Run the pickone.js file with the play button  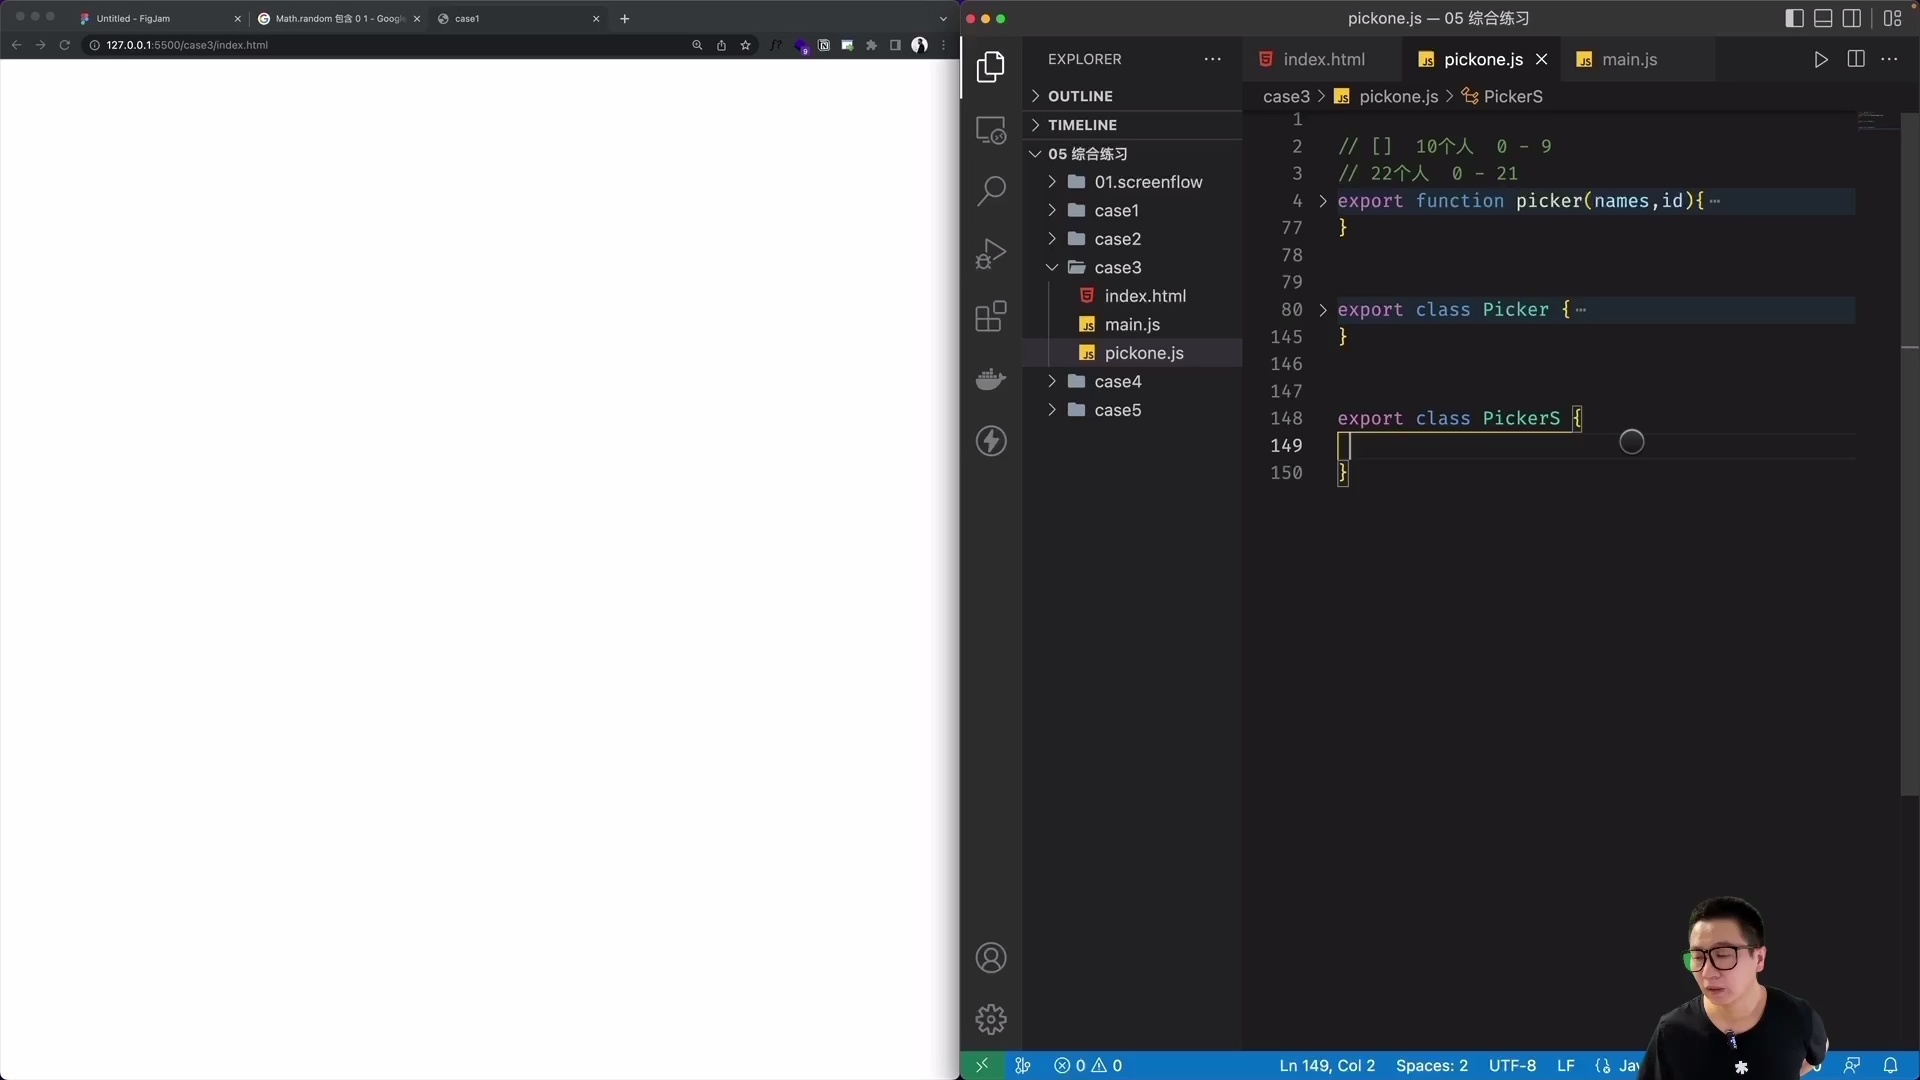pos(1820,59)
